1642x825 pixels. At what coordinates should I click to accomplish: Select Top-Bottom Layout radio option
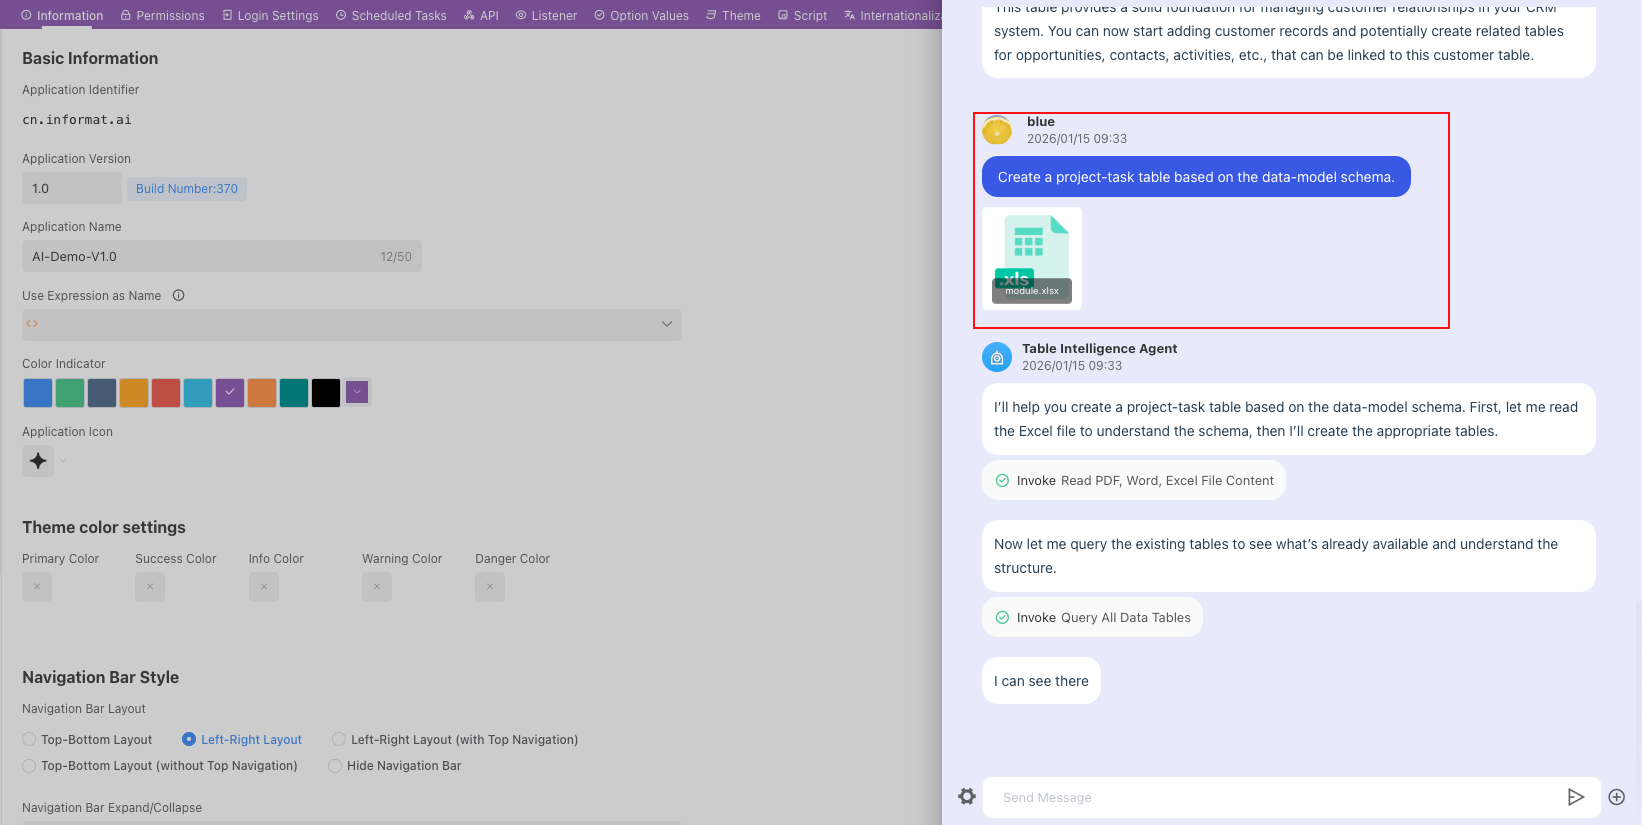30,740
